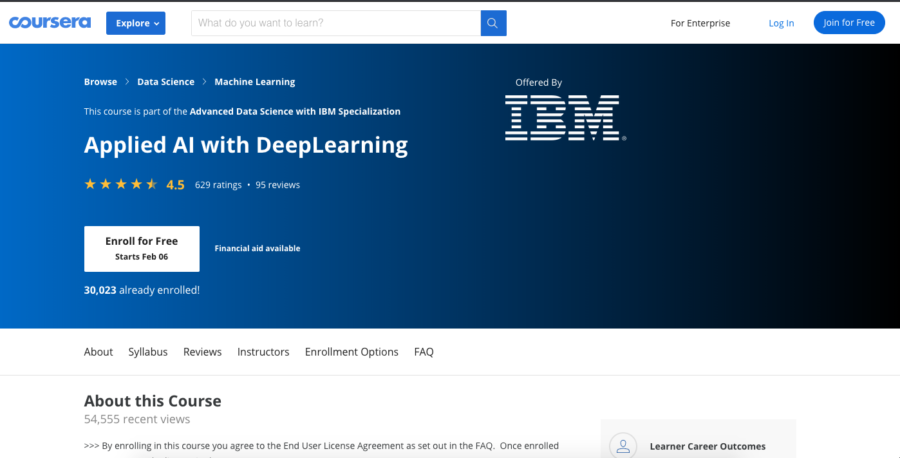Viewport: 900px width, 458px height.
Task: Open the Data Science breadcrumb link
Action: coord(165,81)
